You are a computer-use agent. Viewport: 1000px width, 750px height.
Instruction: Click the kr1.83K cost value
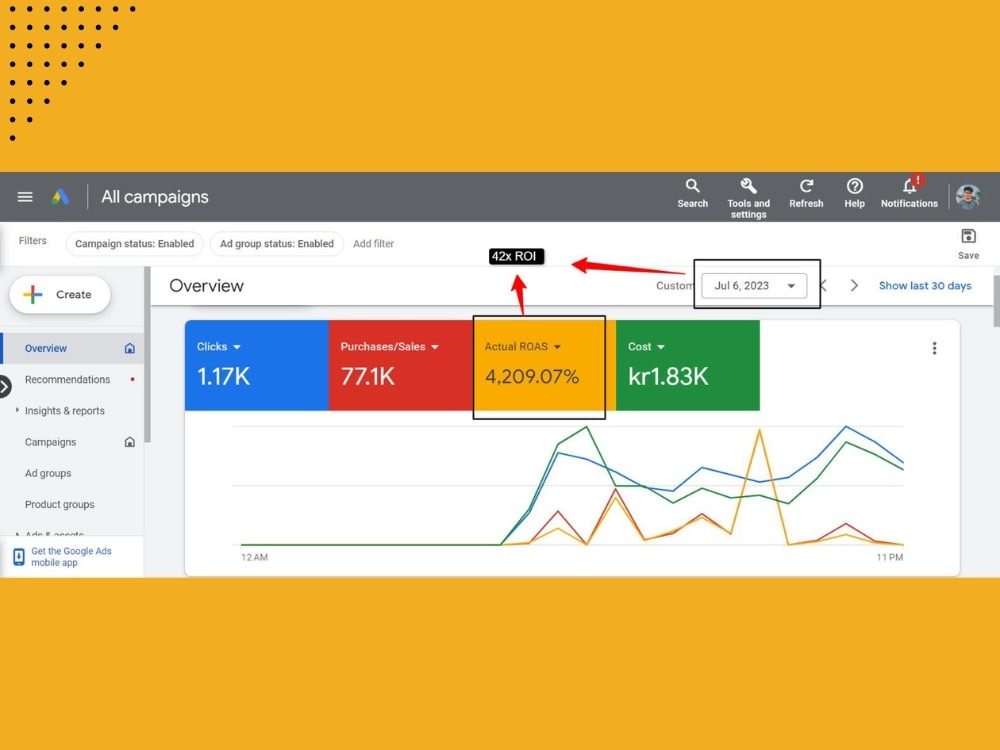668,376
